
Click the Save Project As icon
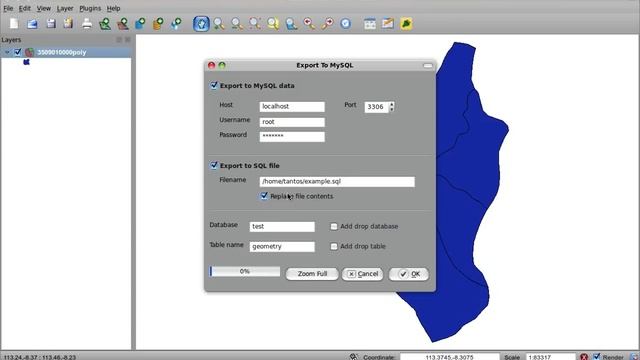pyautogui.click(x=68, y=24)
